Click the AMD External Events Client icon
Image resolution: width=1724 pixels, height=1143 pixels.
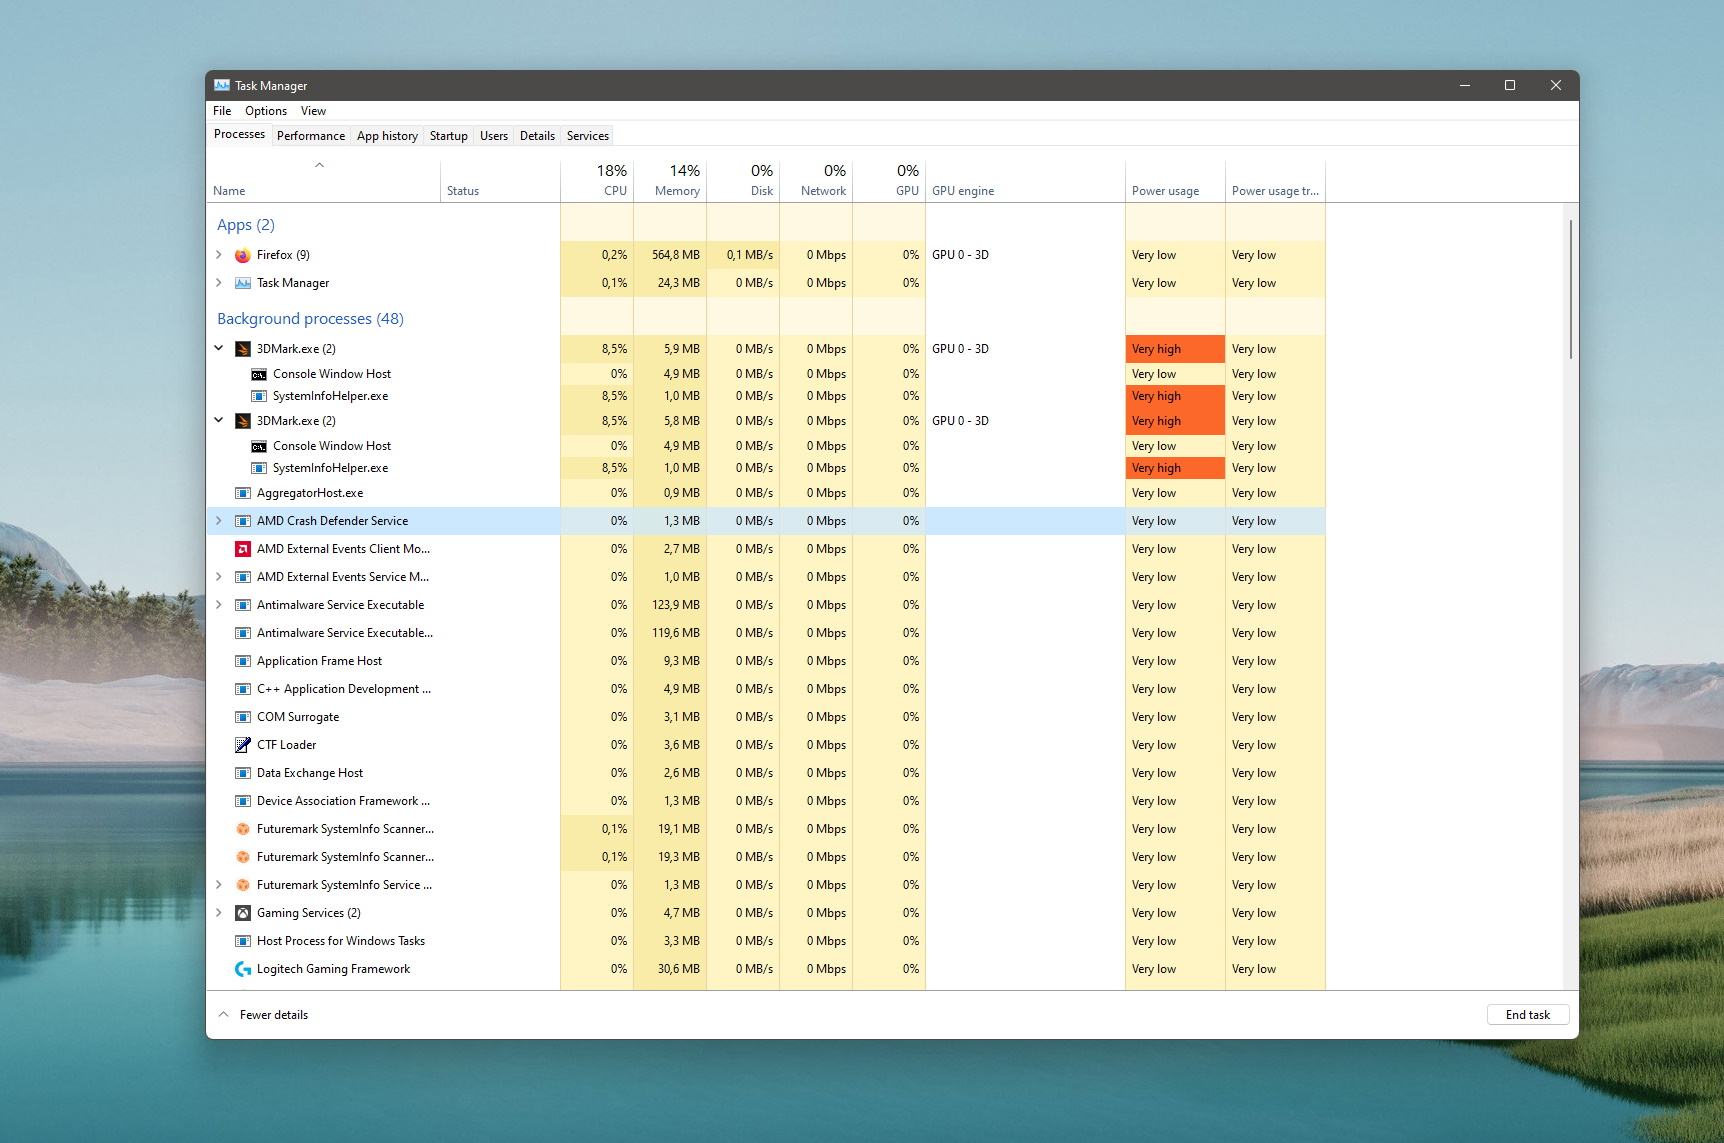(x=242, y=549)
